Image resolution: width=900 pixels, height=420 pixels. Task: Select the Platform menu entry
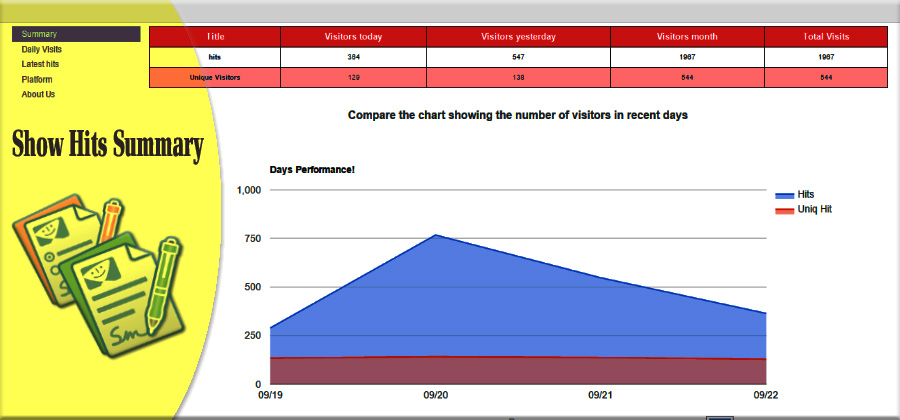[x=37, y=79]
